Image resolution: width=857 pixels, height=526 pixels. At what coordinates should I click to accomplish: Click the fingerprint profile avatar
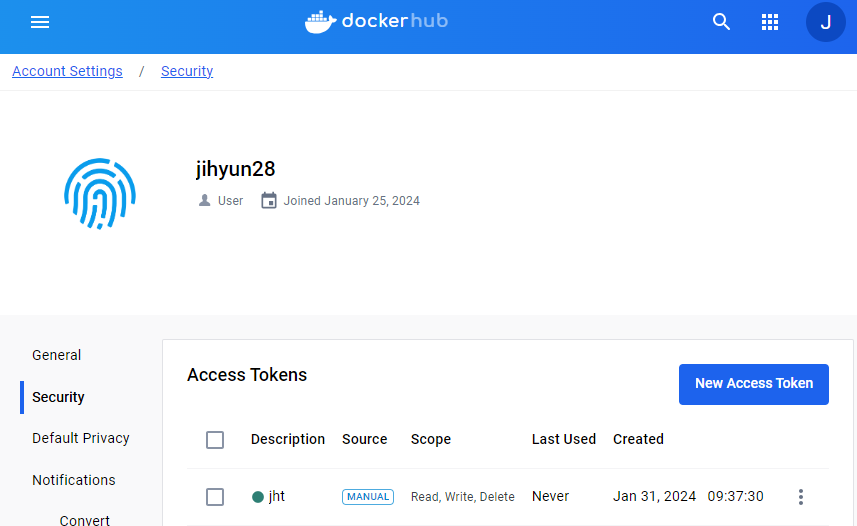[x=100, y=194]
